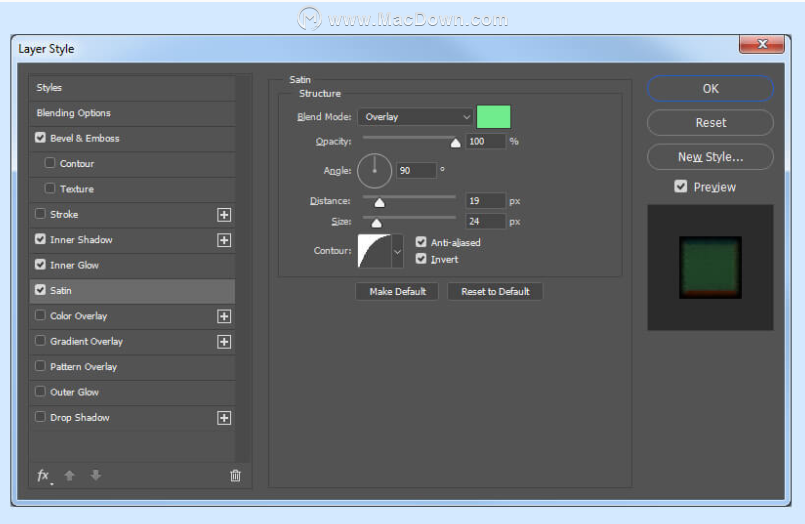Select the Inner Glow effect label
805x524 pixels.
coord(74,265)
